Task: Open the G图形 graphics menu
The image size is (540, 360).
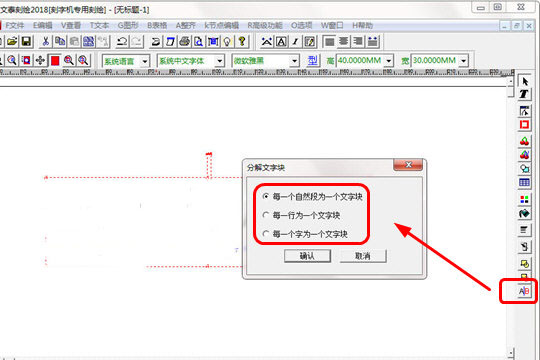Action: click(x=128, y=25)
